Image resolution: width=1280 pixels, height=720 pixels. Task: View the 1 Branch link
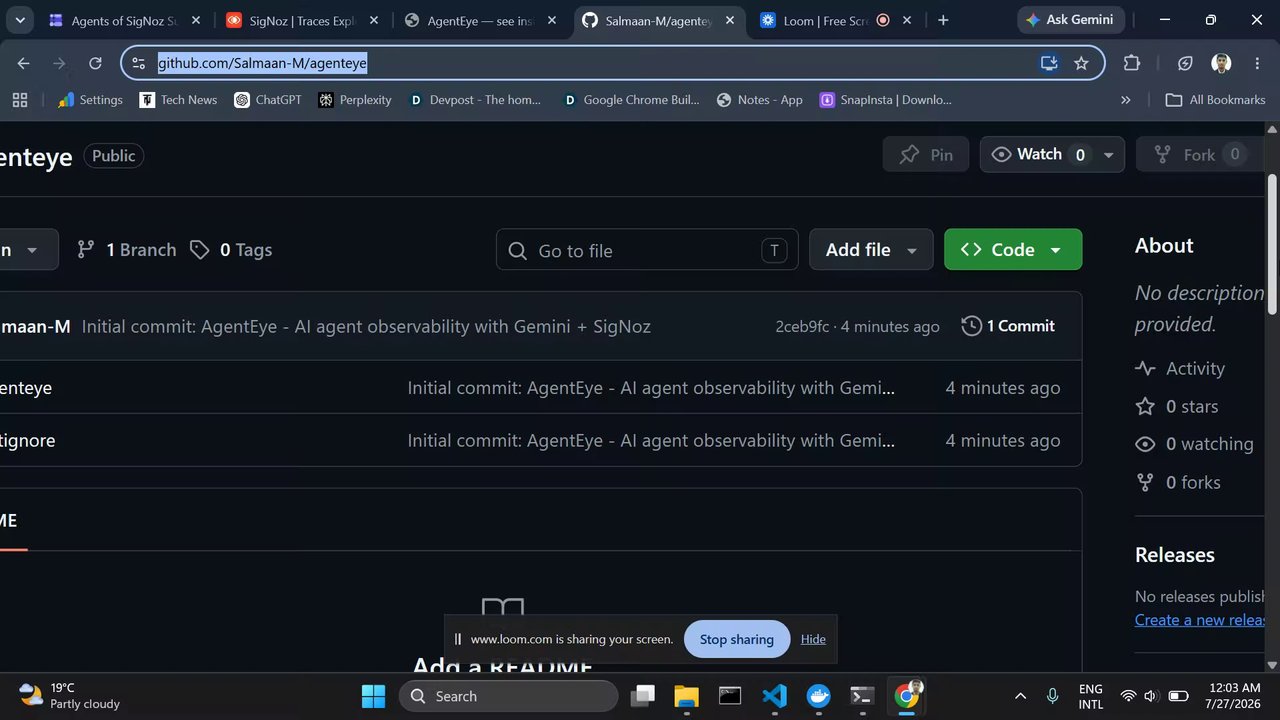pyautogui.click(x=127, y=250)
